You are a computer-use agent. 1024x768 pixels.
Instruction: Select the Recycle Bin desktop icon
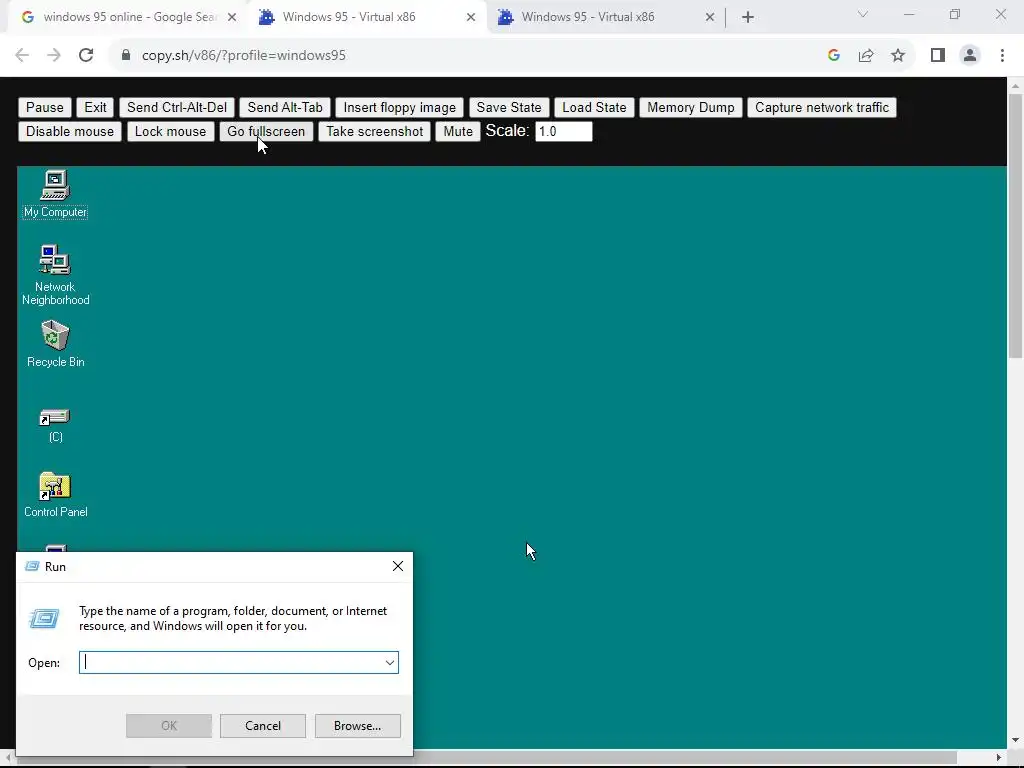pos(55,344)
